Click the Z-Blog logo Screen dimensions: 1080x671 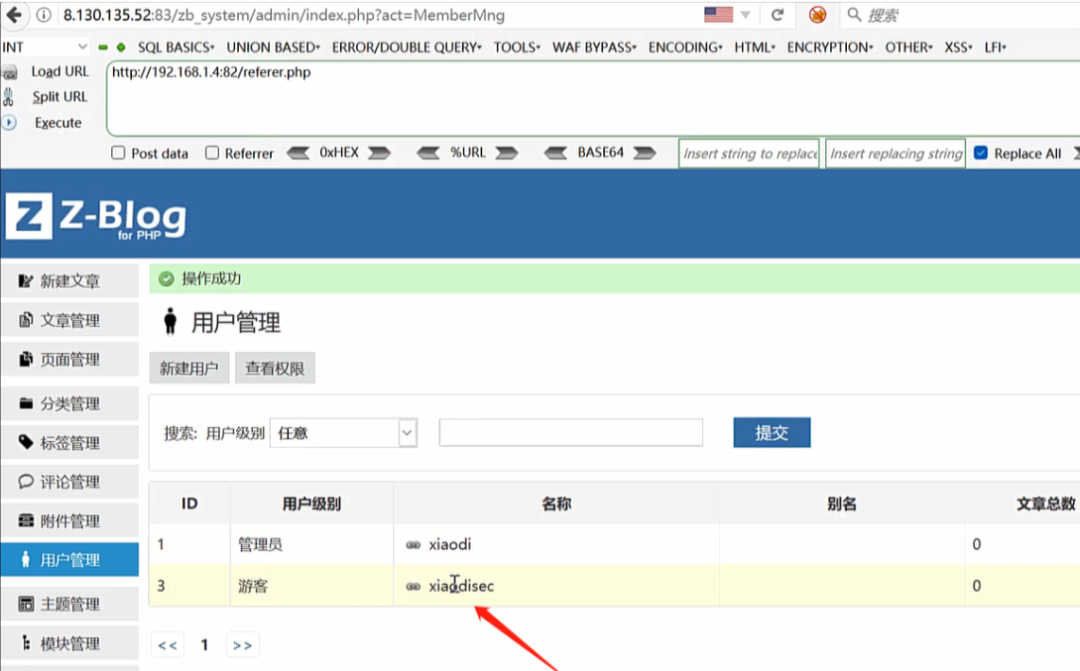[x=96, y=216]
